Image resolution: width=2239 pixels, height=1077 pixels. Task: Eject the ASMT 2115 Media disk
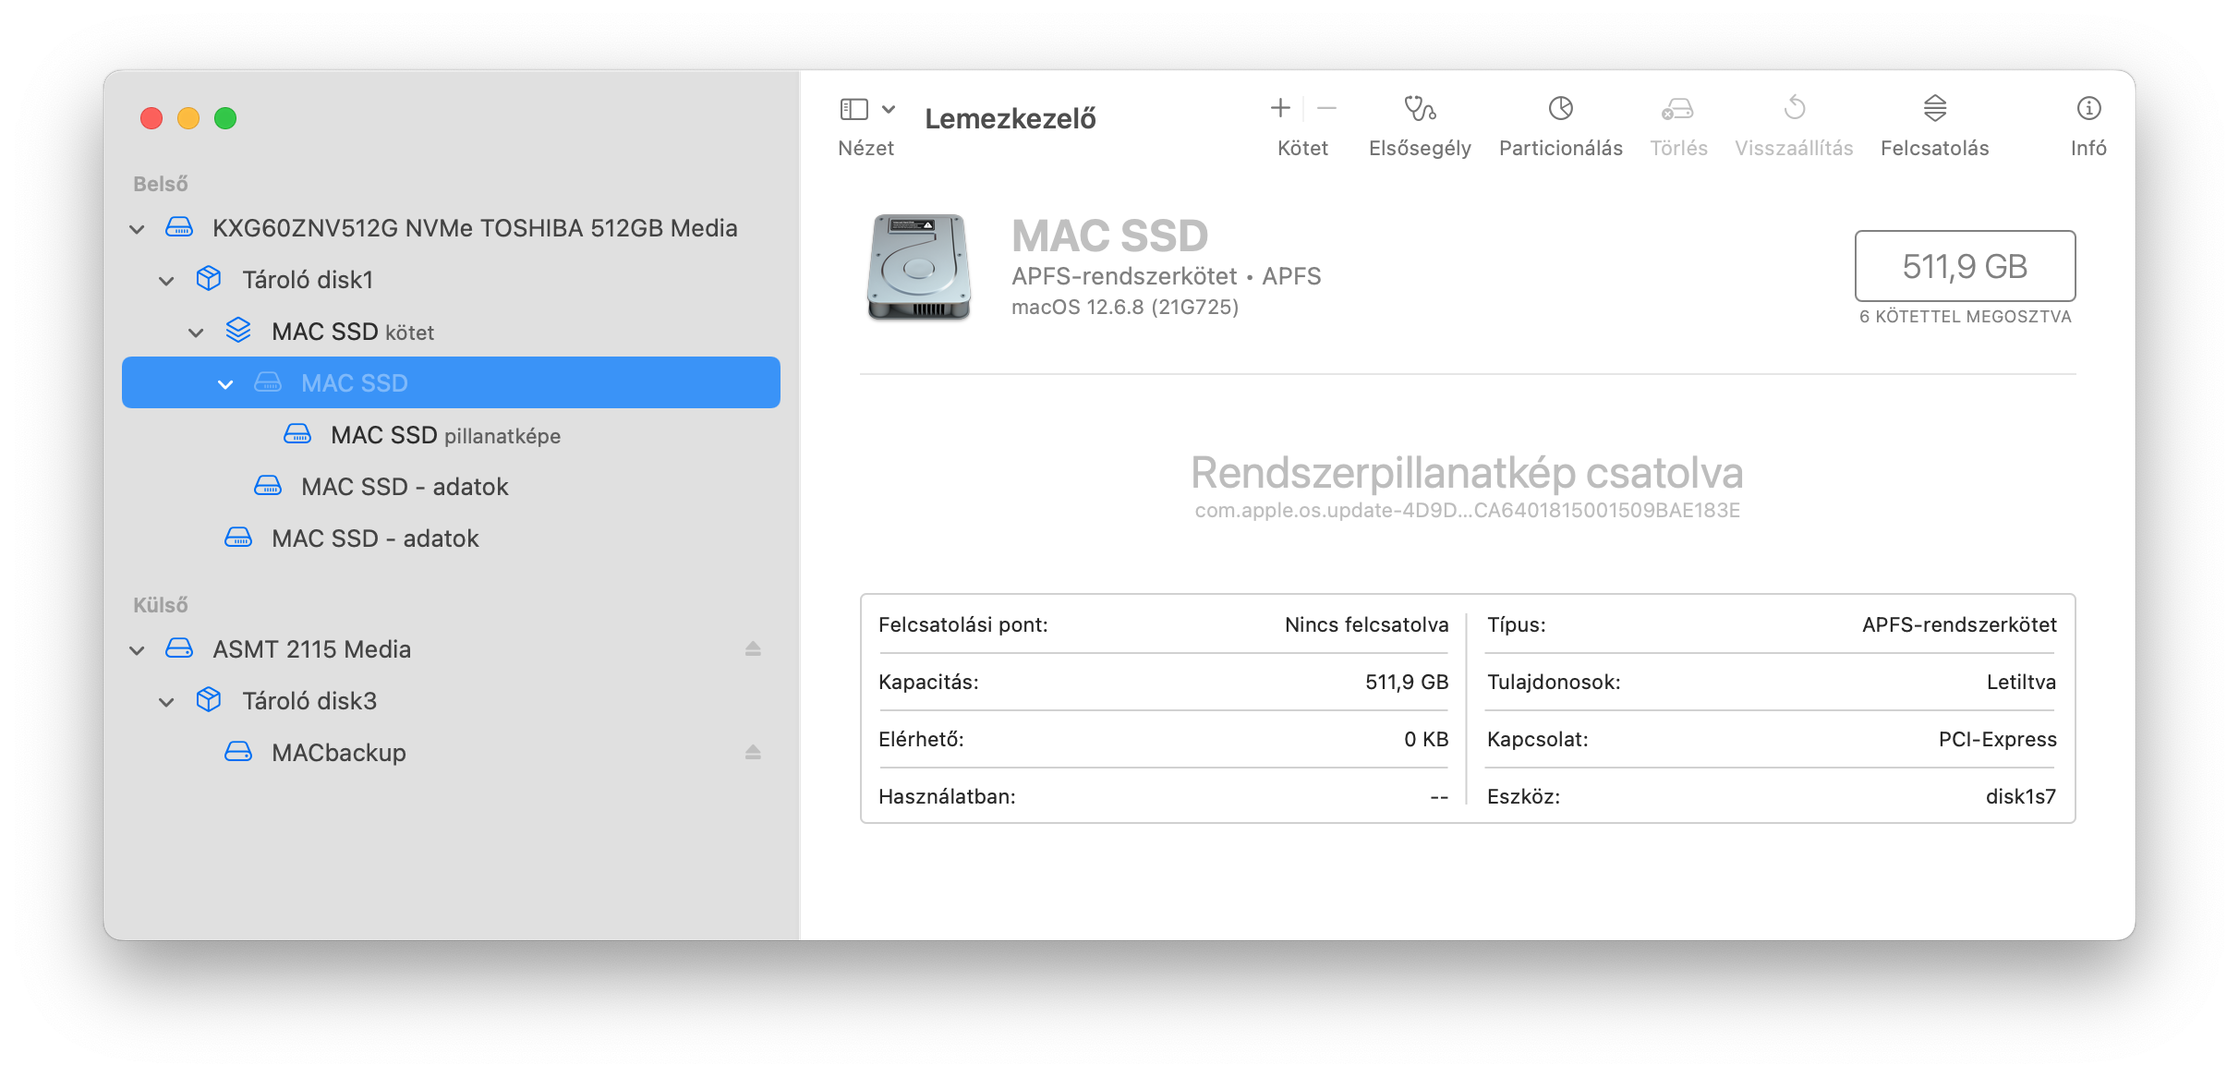(753, 649)
